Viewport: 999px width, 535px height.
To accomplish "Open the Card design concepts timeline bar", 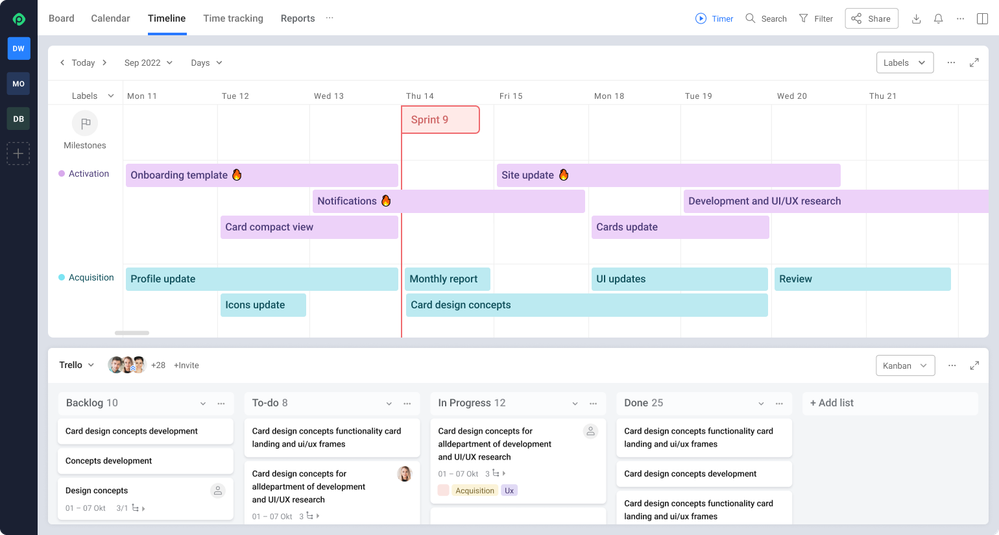I will click(x=587, y=305).
